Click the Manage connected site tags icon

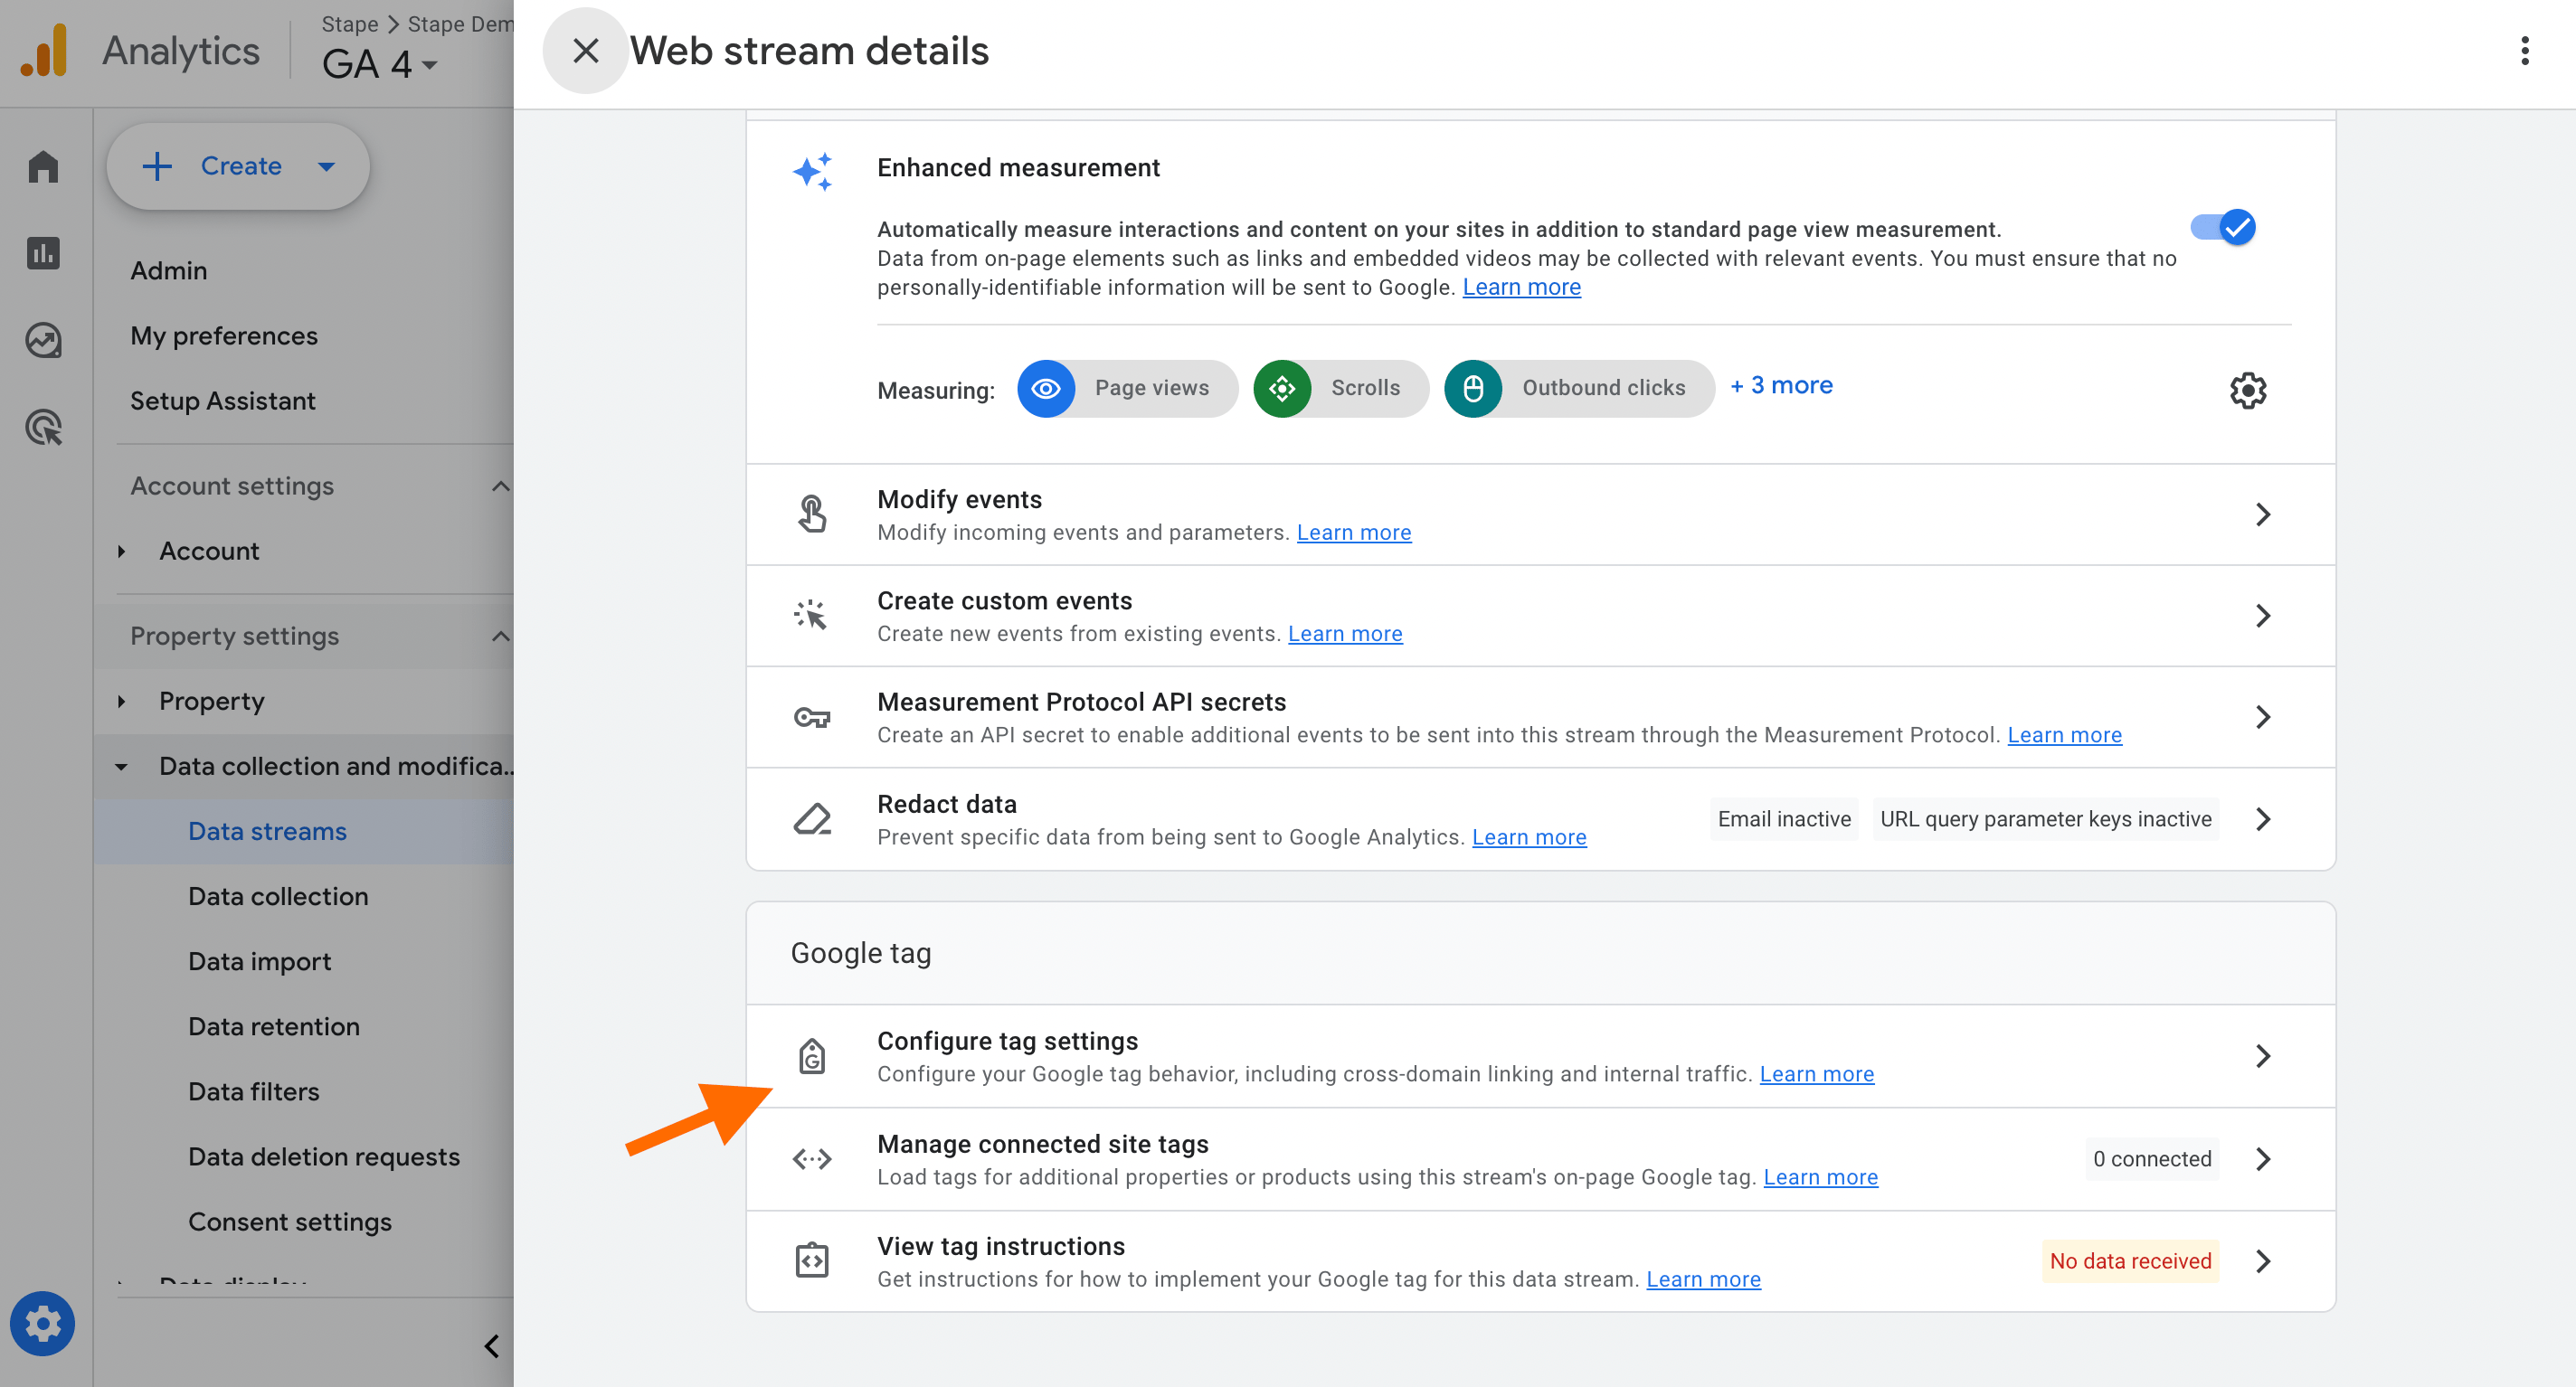812,1159
